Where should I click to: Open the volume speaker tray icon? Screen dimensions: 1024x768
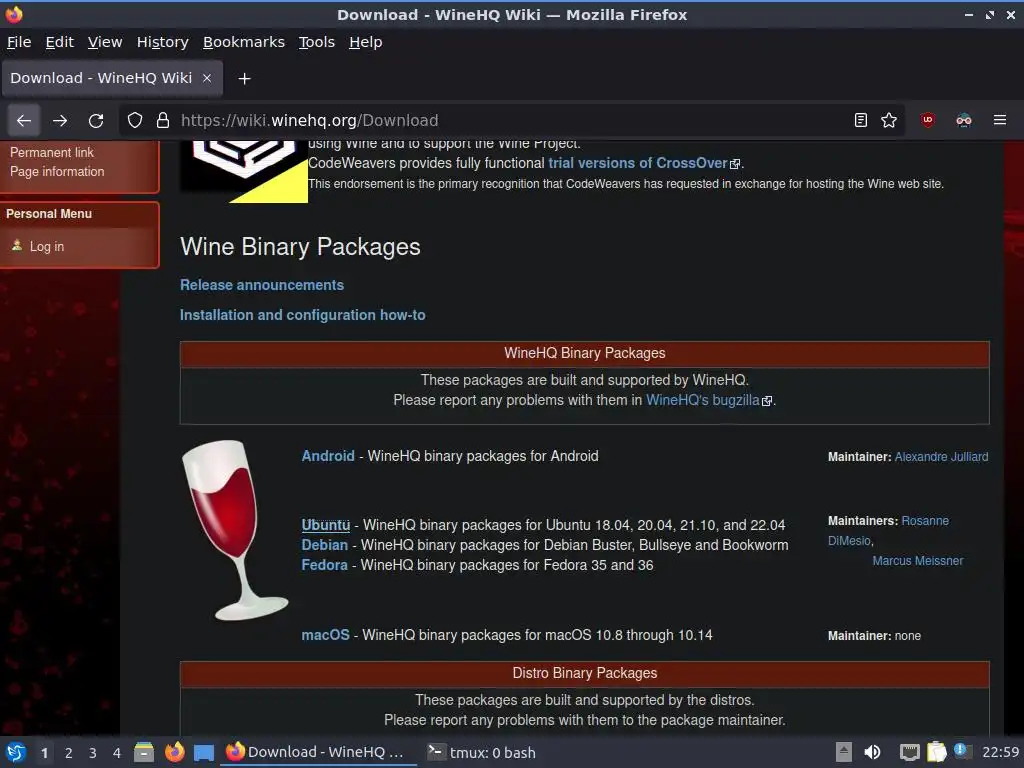(872, 752)
